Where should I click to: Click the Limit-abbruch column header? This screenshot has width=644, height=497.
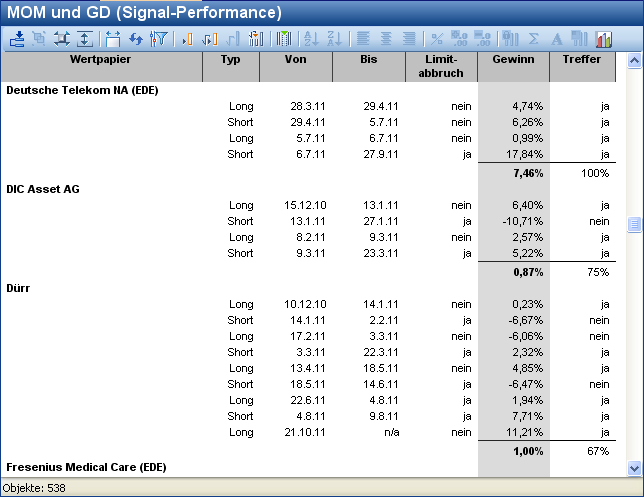click(439, 66)
